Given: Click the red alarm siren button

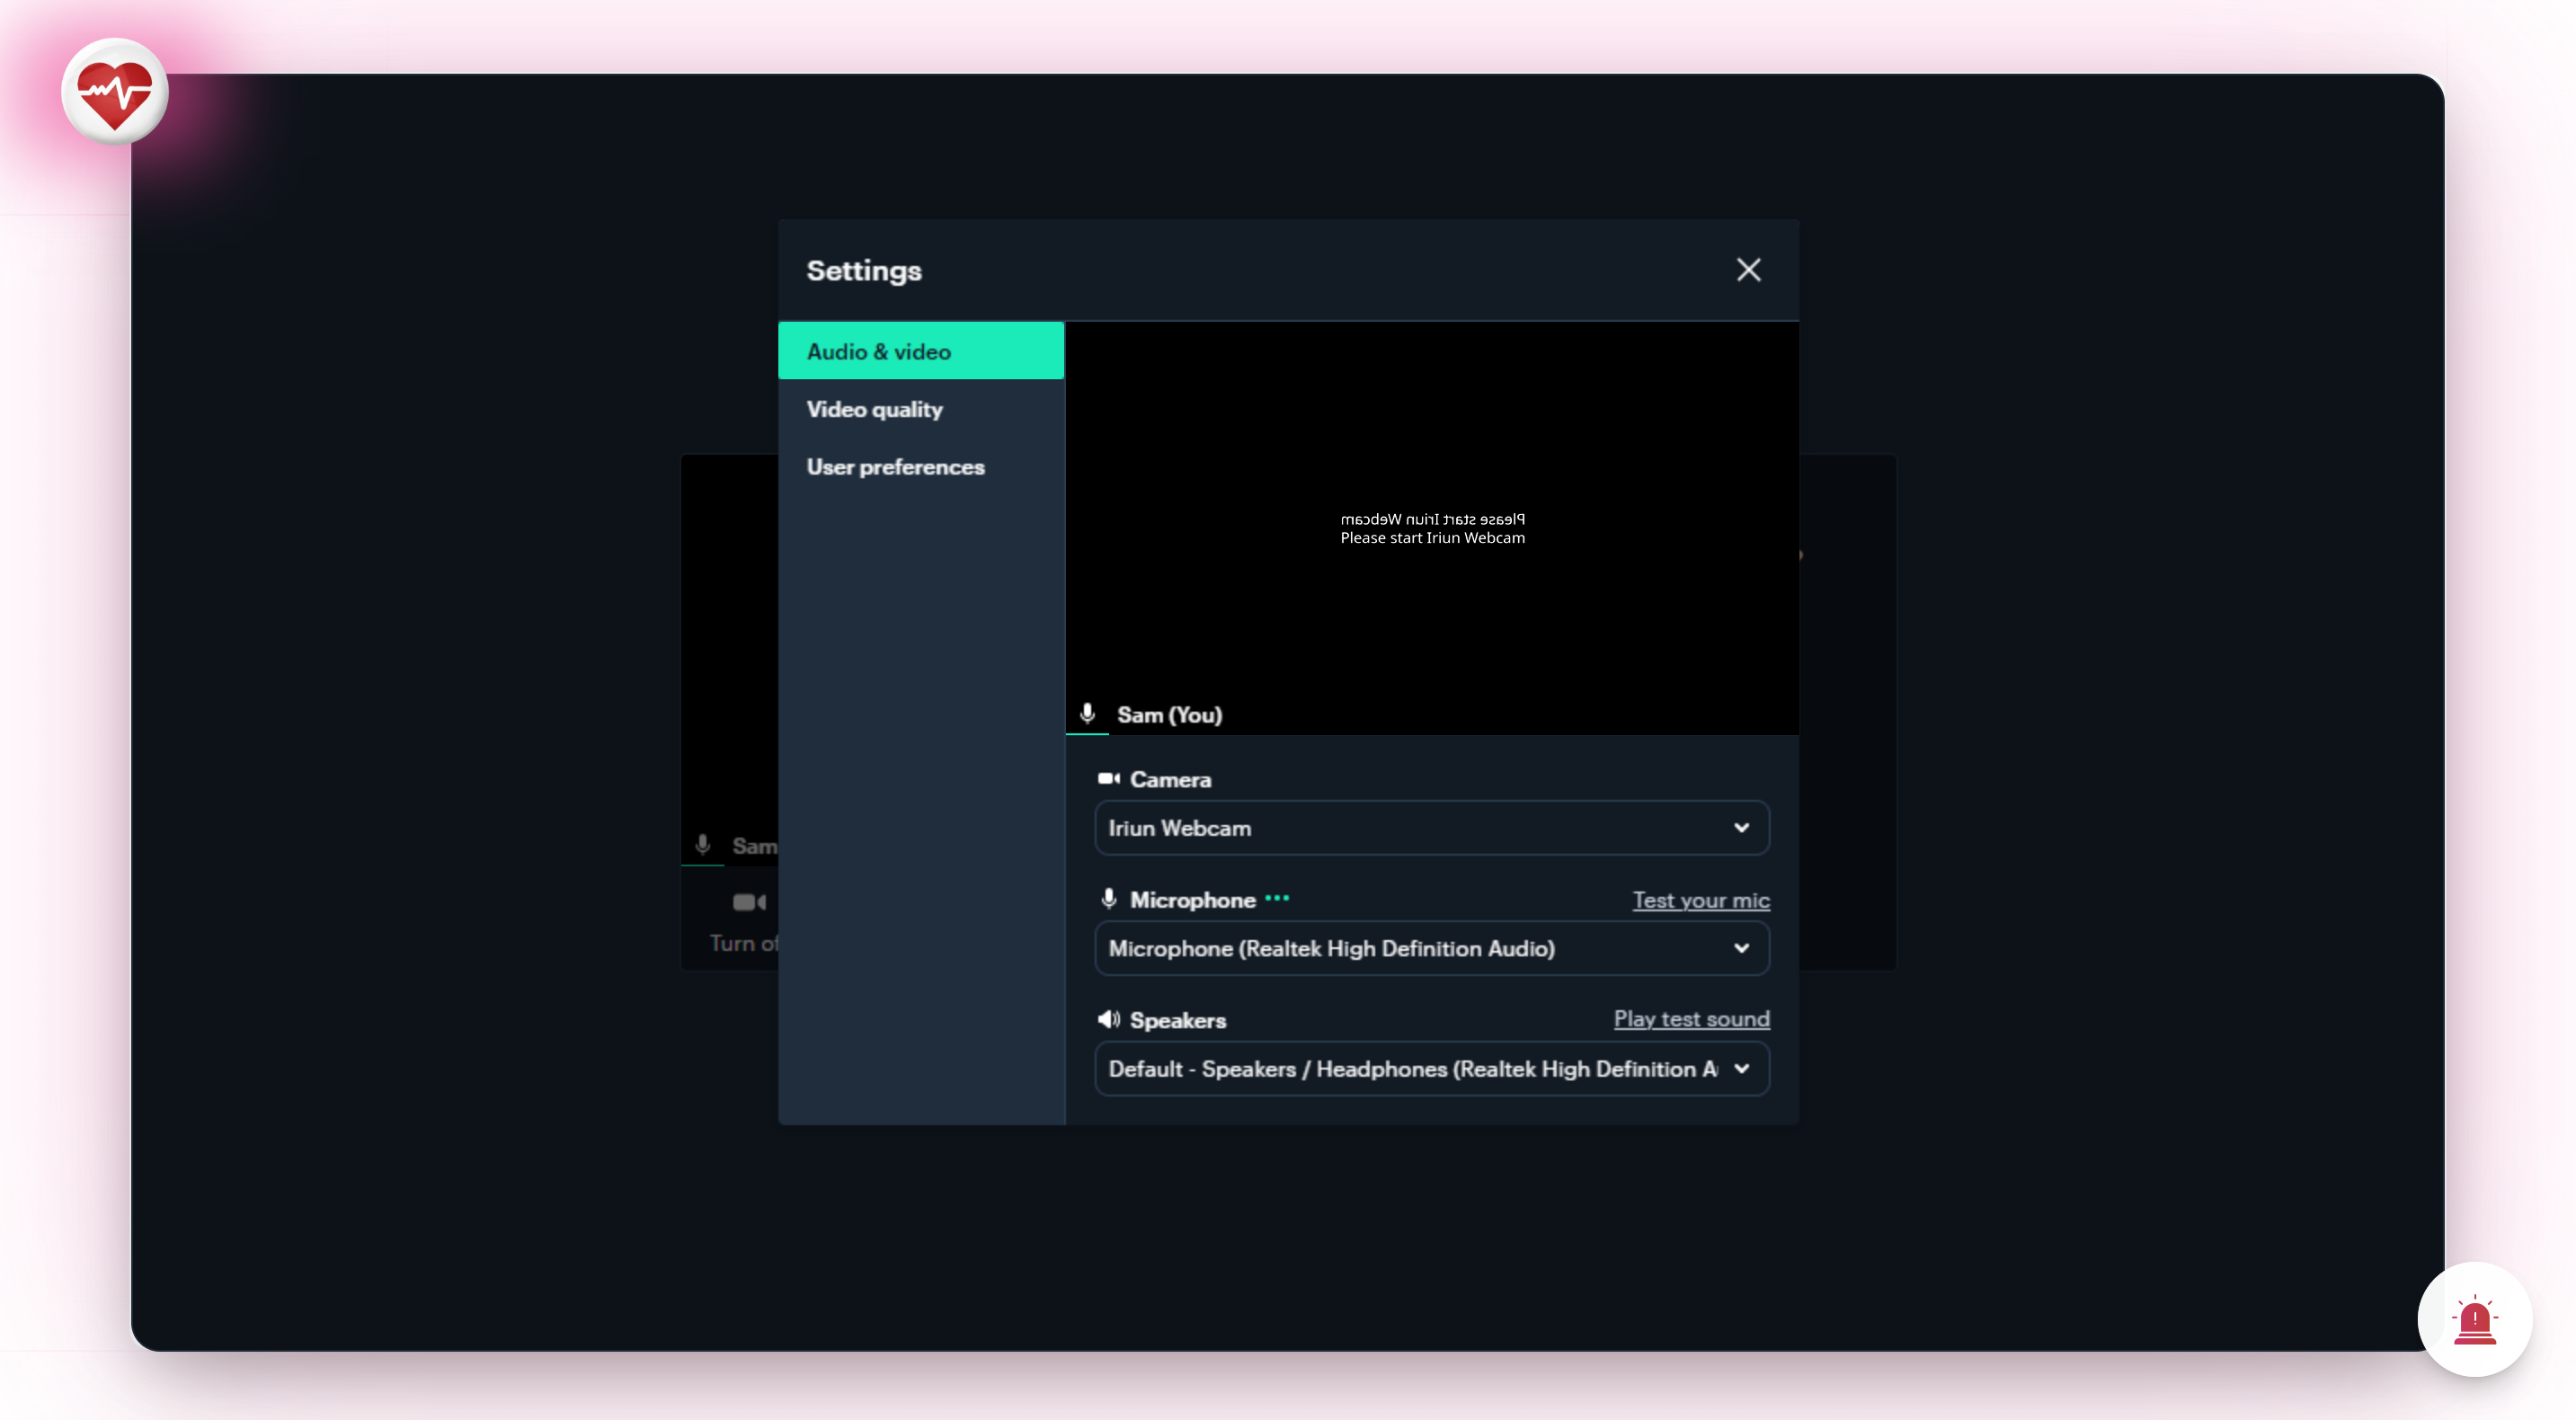Looking at the screenshot, I should (x=2474, y=1320).
